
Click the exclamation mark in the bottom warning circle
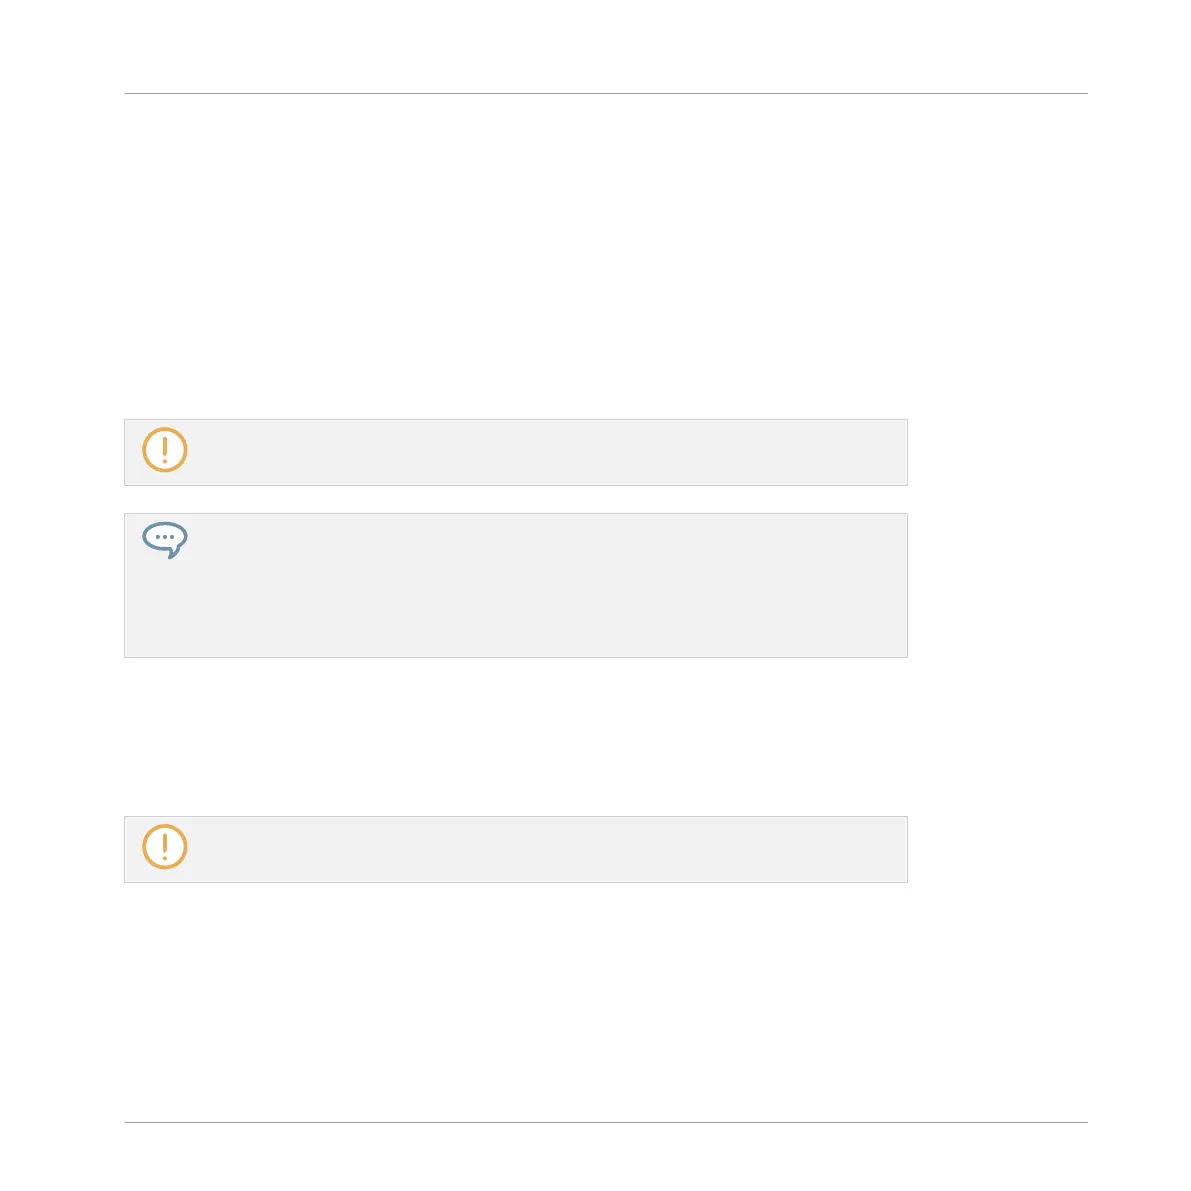pyautogui.click(x=164, y=847)
